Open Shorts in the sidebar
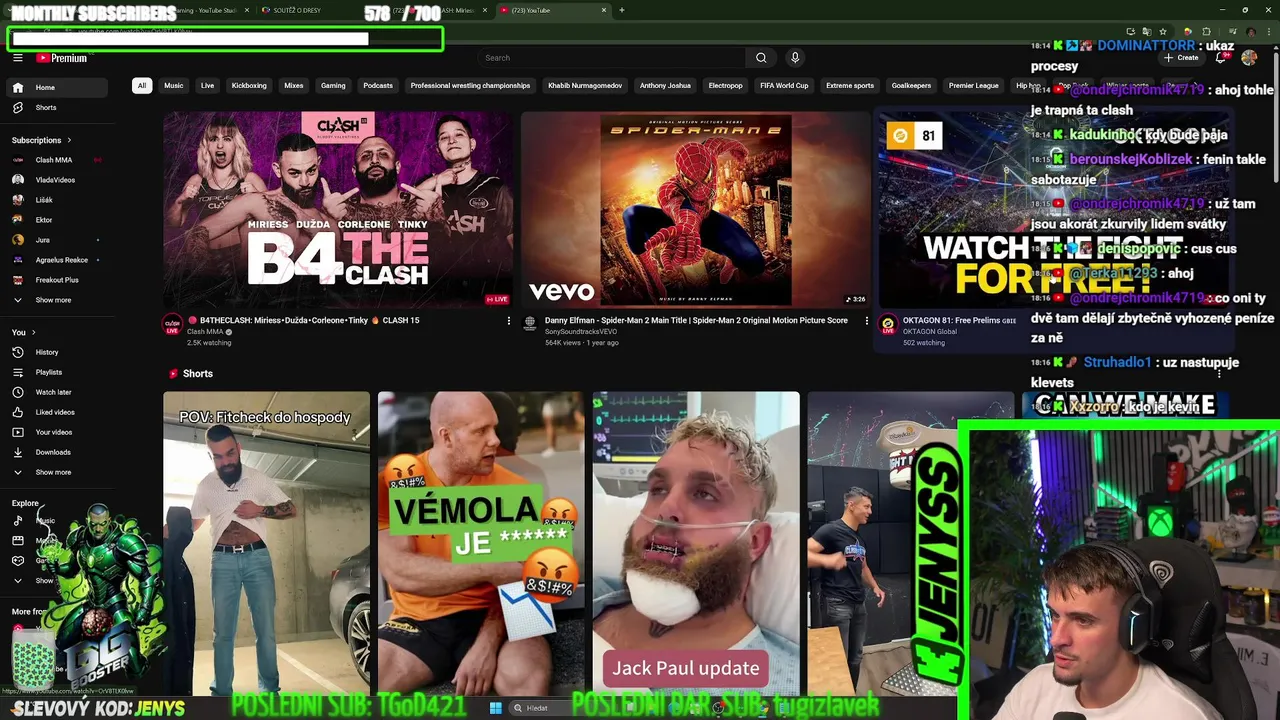Screen dimensions: 1280x720 58,107
